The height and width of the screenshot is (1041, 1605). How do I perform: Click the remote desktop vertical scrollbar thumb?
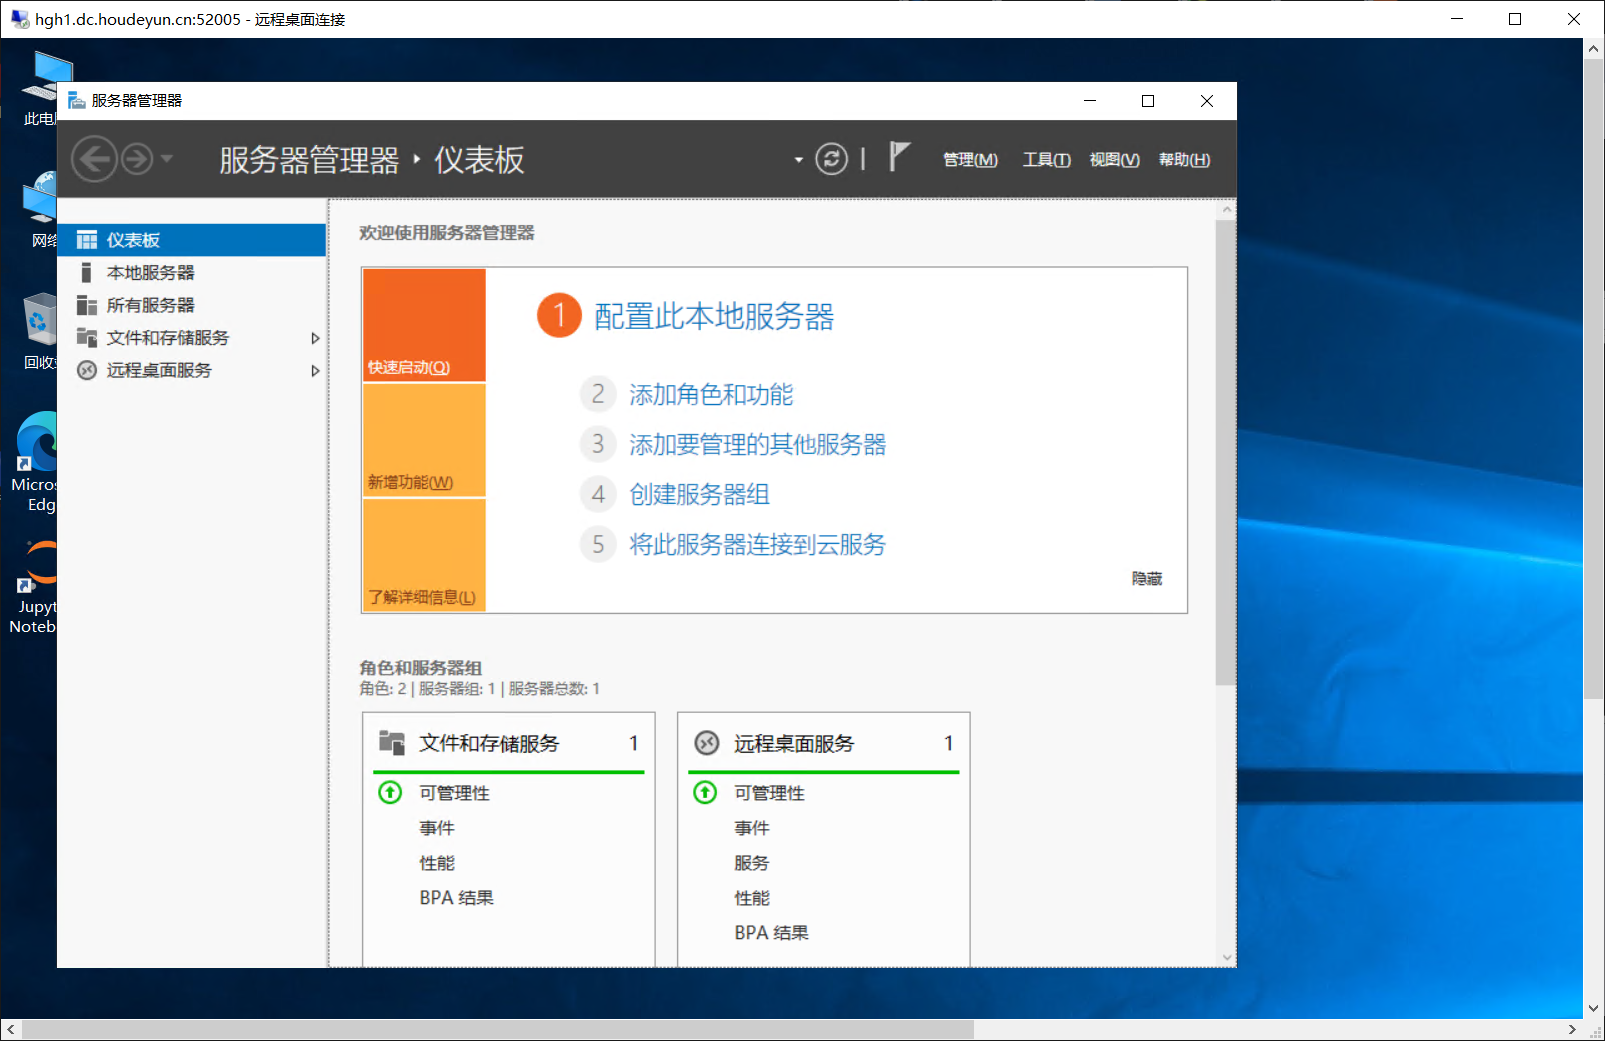[1594, 377]
